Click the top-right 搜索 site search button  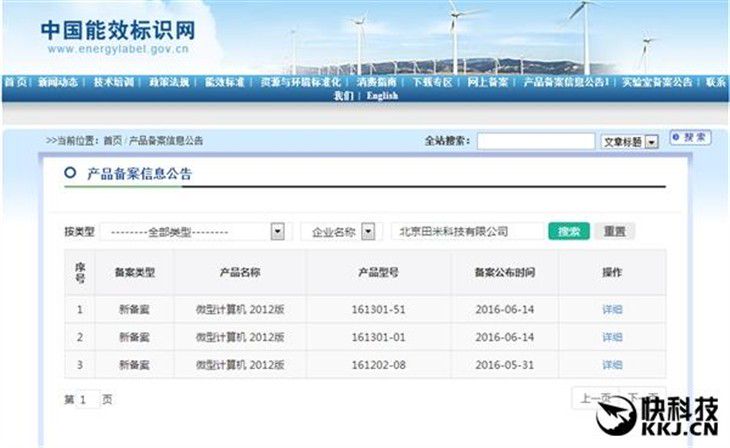690,137
